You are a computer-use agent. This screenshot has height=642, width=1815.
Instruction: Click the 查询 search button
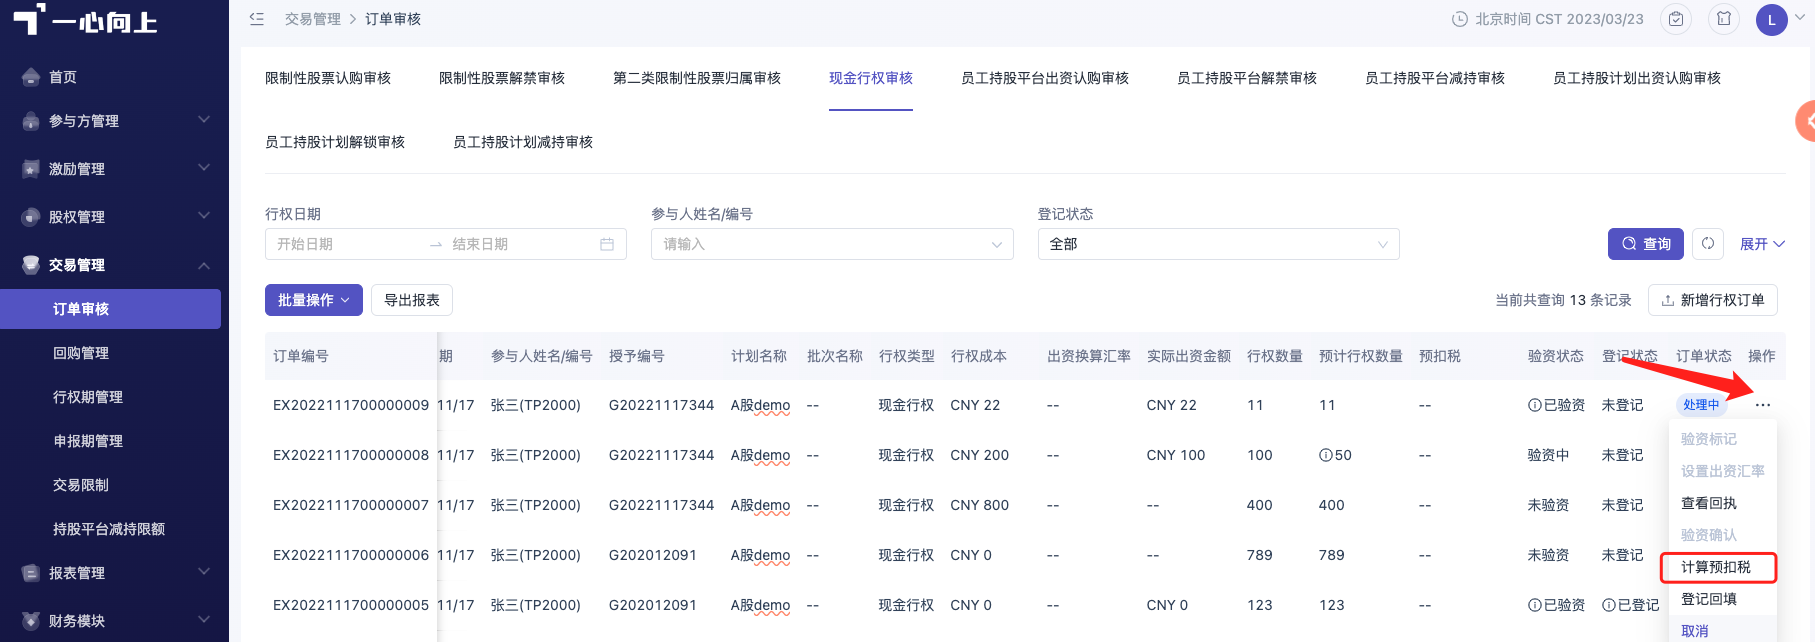1646,244
